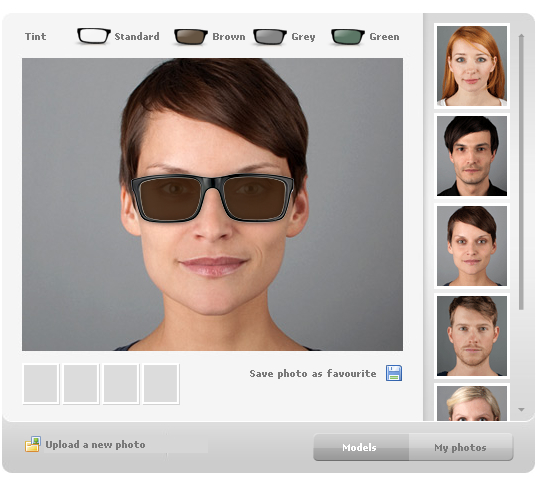Select the Standard clear lens tint icon
This screenshot has height=484, width=537.
pos(93,36)
